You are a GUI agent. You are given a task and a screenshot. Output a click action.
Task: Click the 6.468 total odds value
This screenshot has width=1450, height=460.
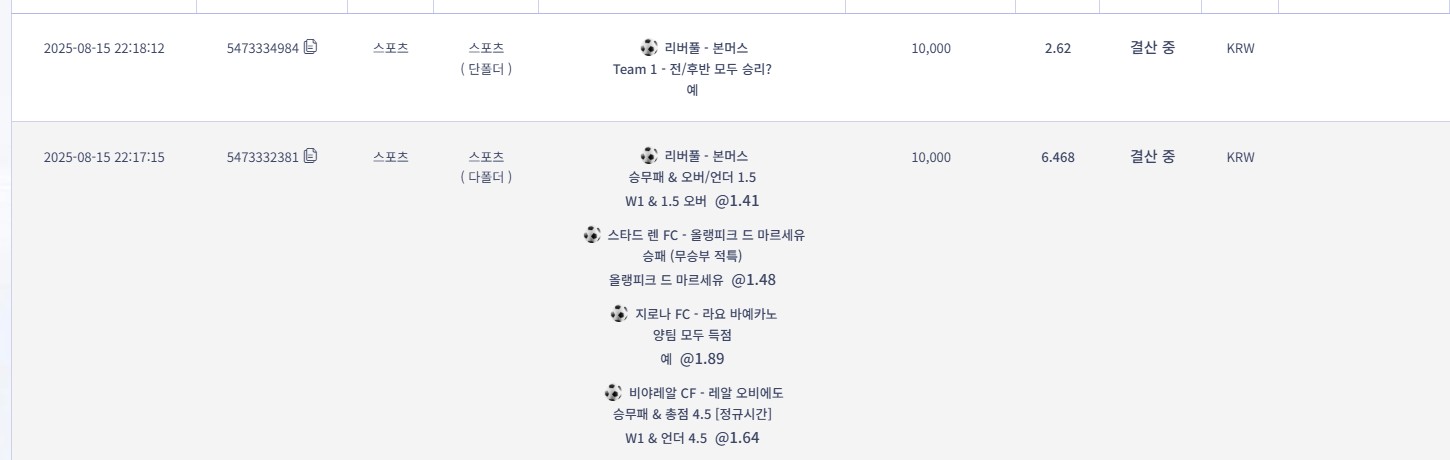[x=1057, y=157]
